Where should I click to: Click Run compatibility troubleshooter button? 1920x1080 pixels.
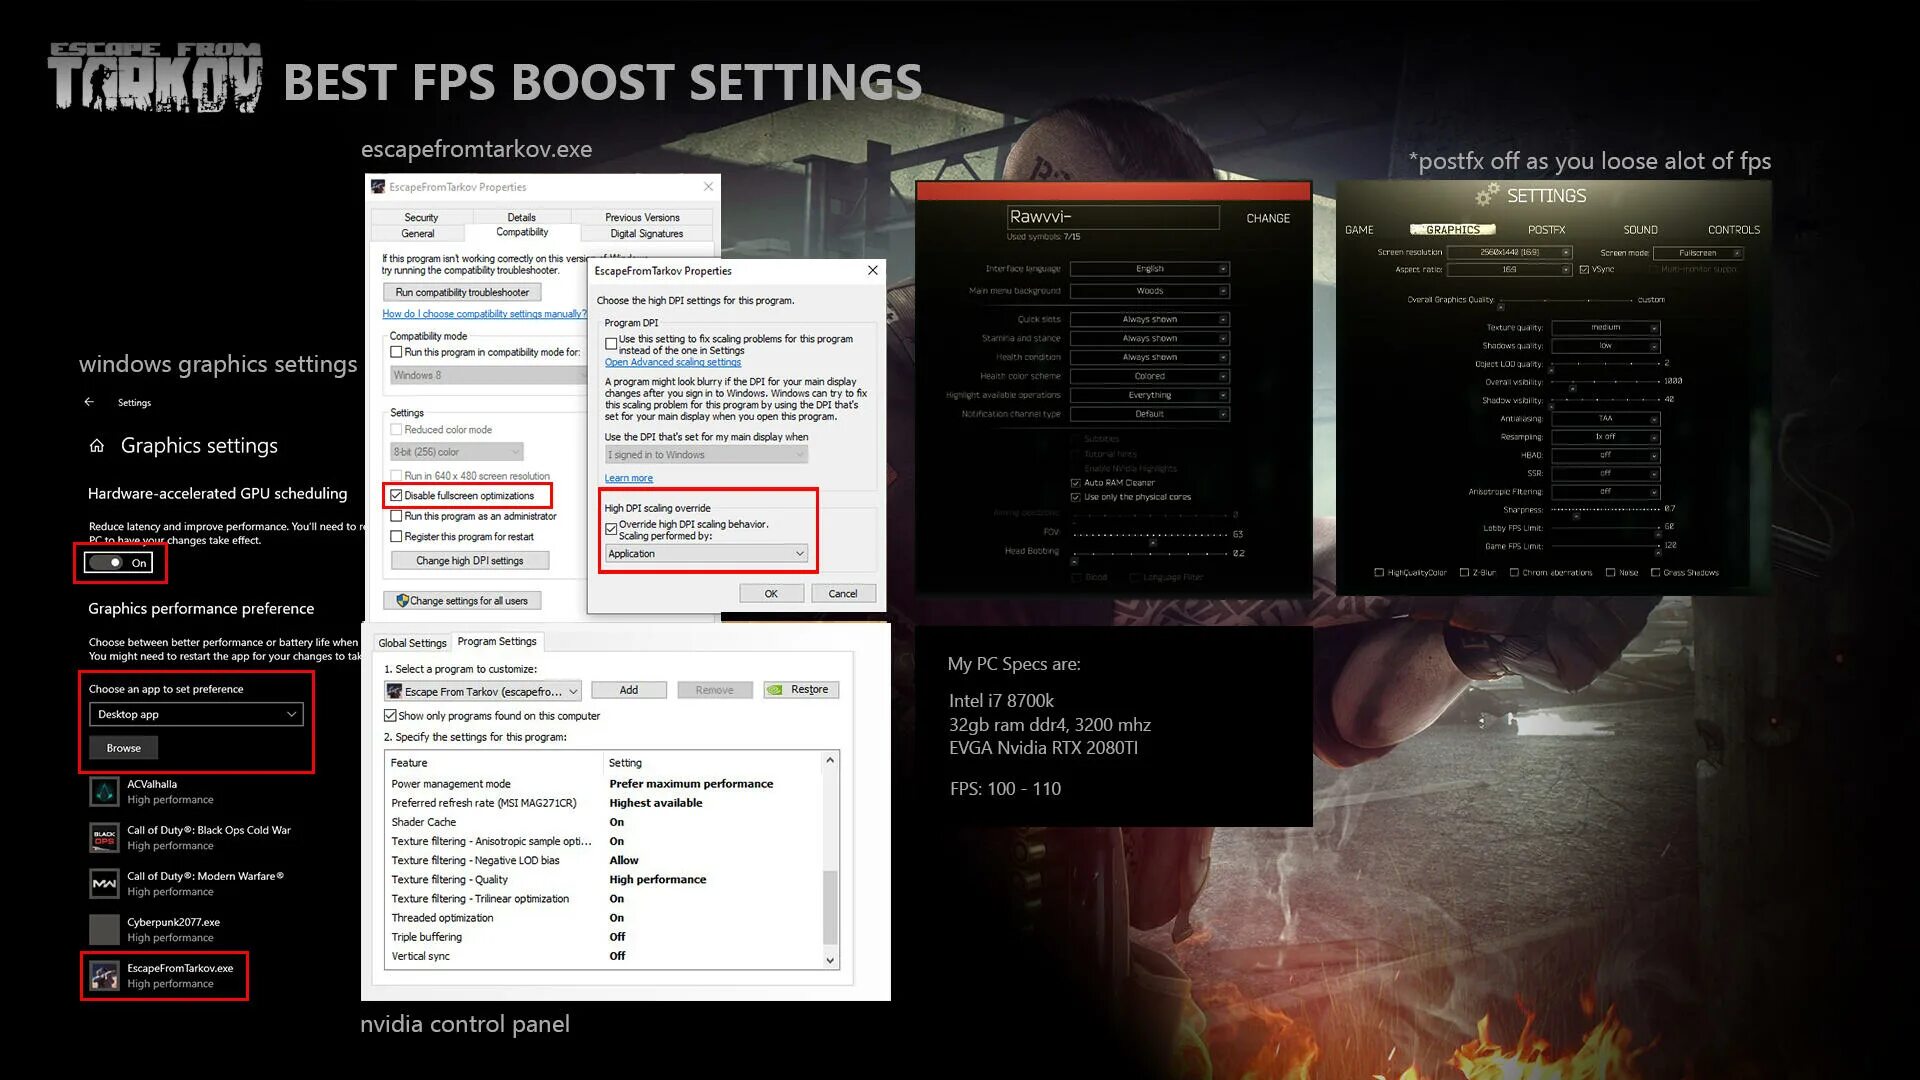(462, 292)
